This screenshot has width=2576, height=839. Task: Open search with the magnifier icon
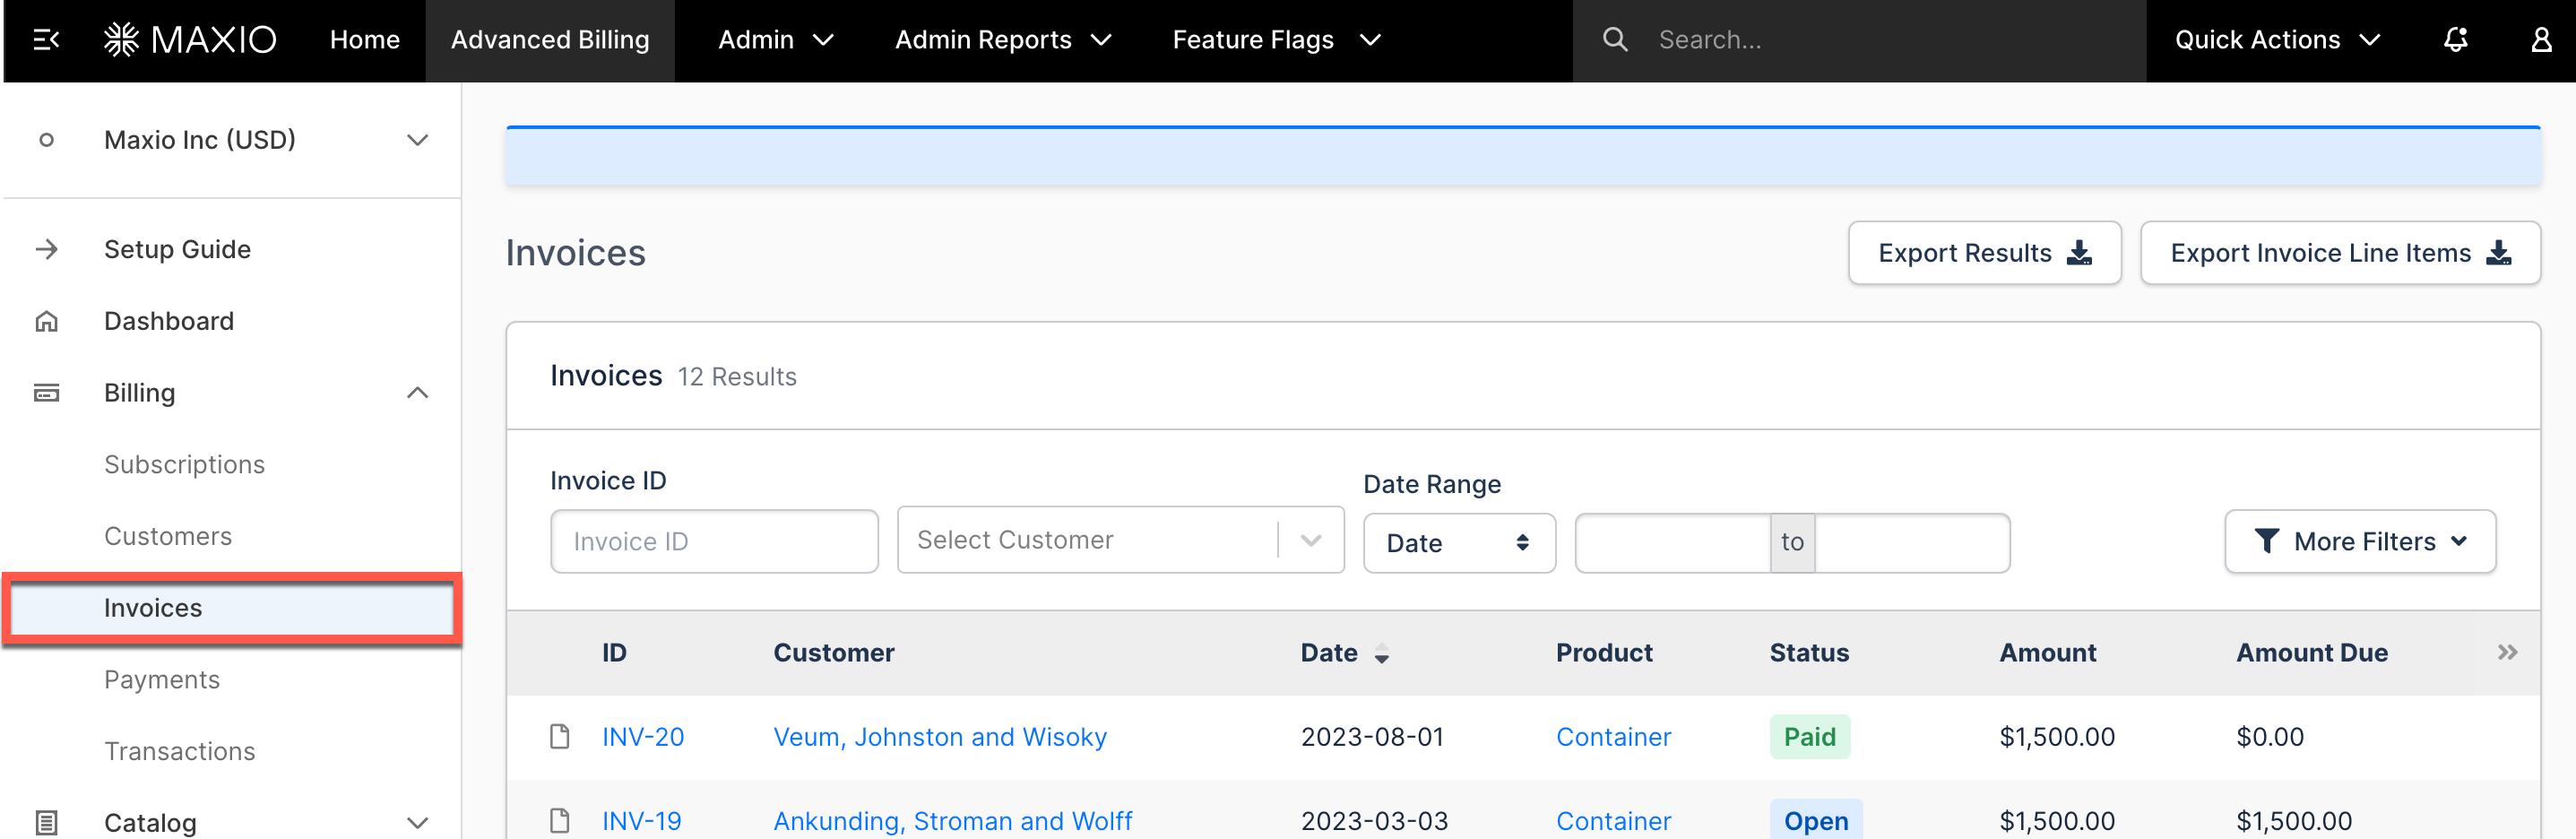coord(1616,40)
